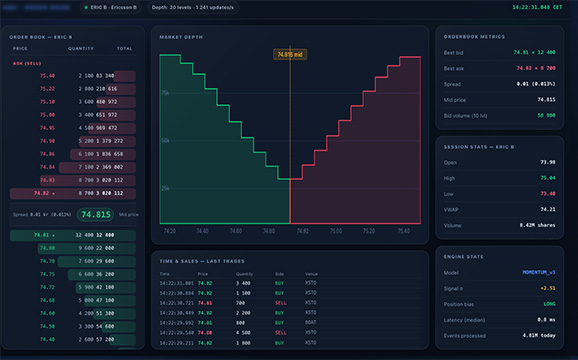Select the 75.00 ask price row
578x360 pixels.
(x=73, y=115)
